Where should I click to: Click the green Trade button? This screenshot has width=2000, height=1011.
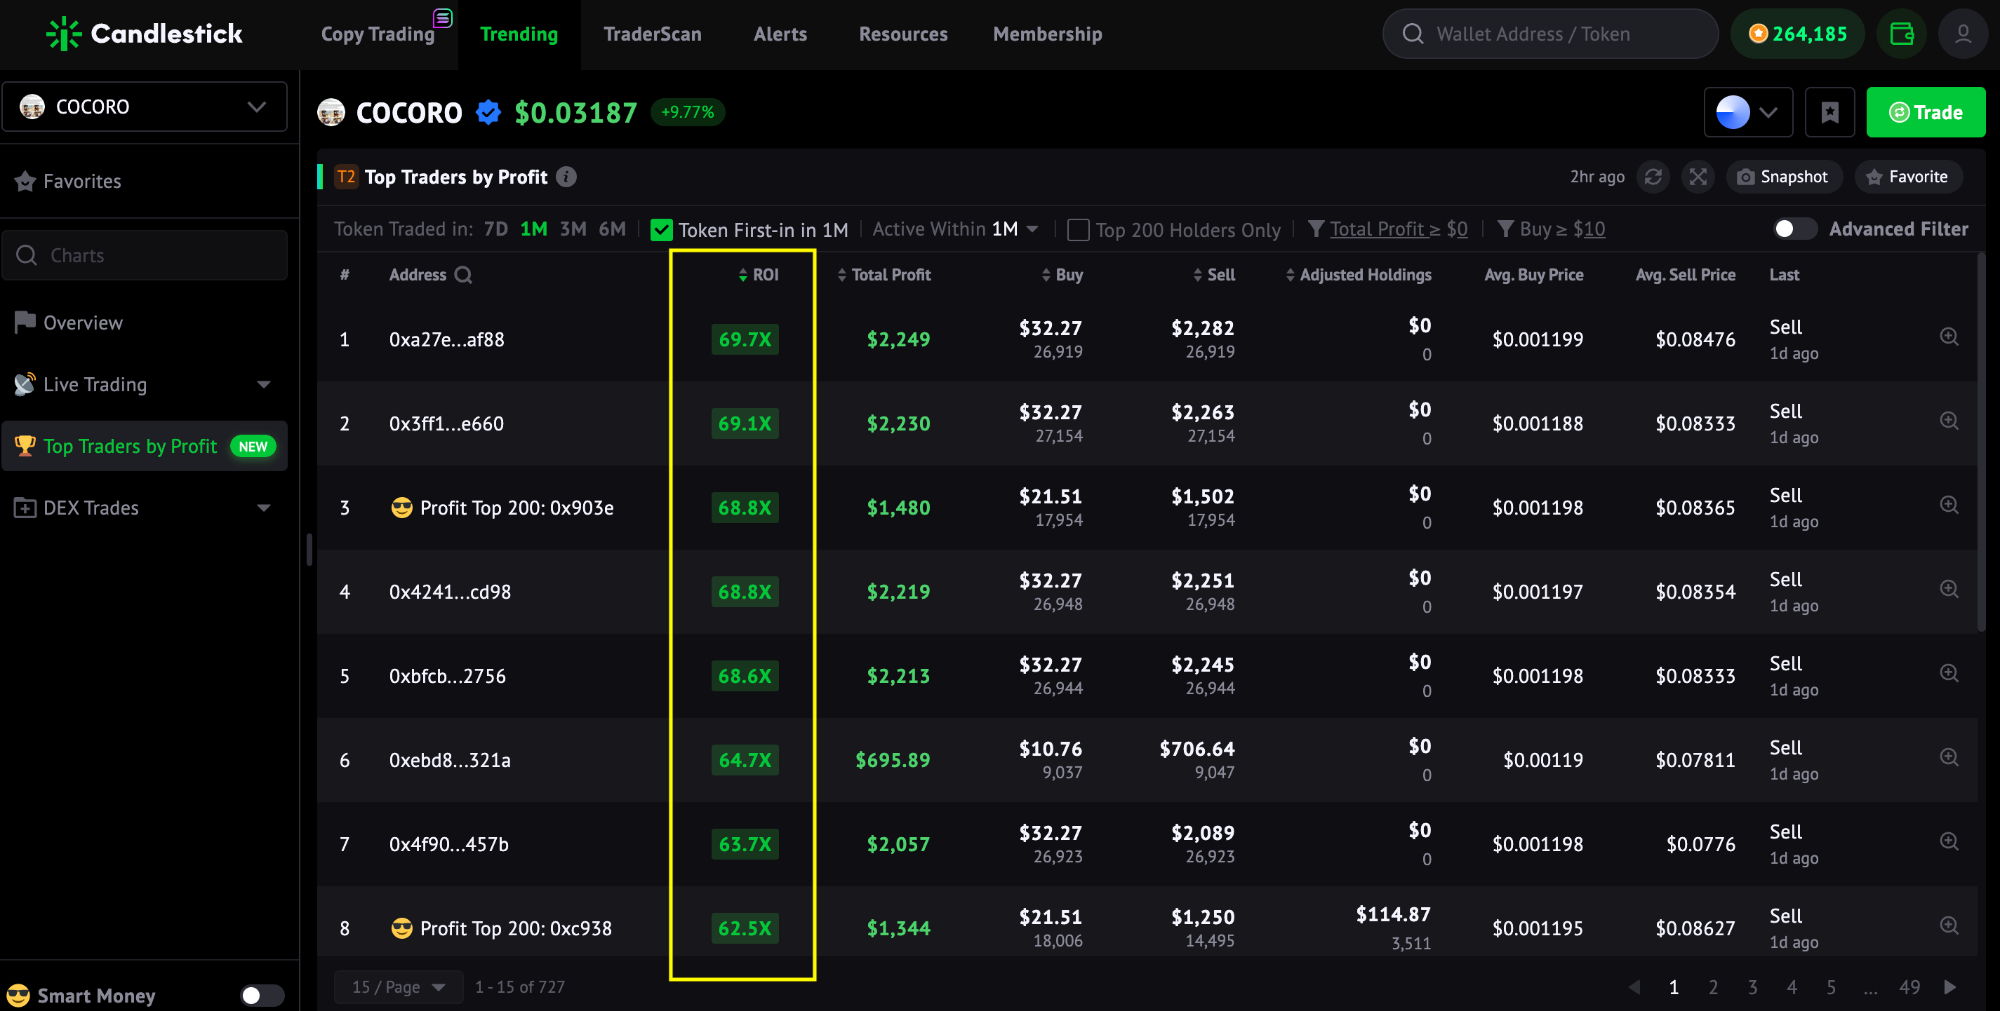1926,112
